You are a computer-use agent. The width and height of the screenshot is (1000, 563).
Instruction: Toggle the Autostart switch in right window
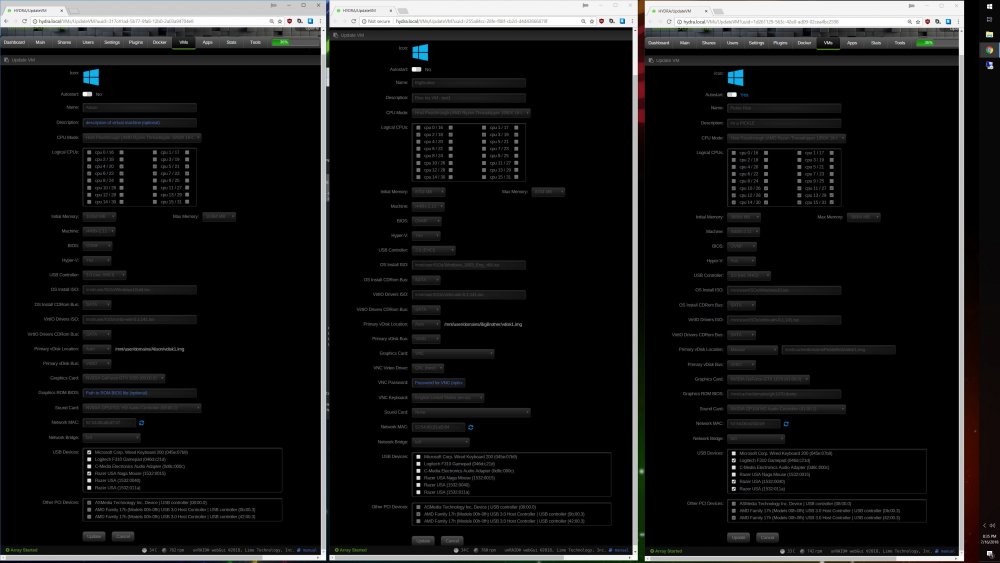732,95
